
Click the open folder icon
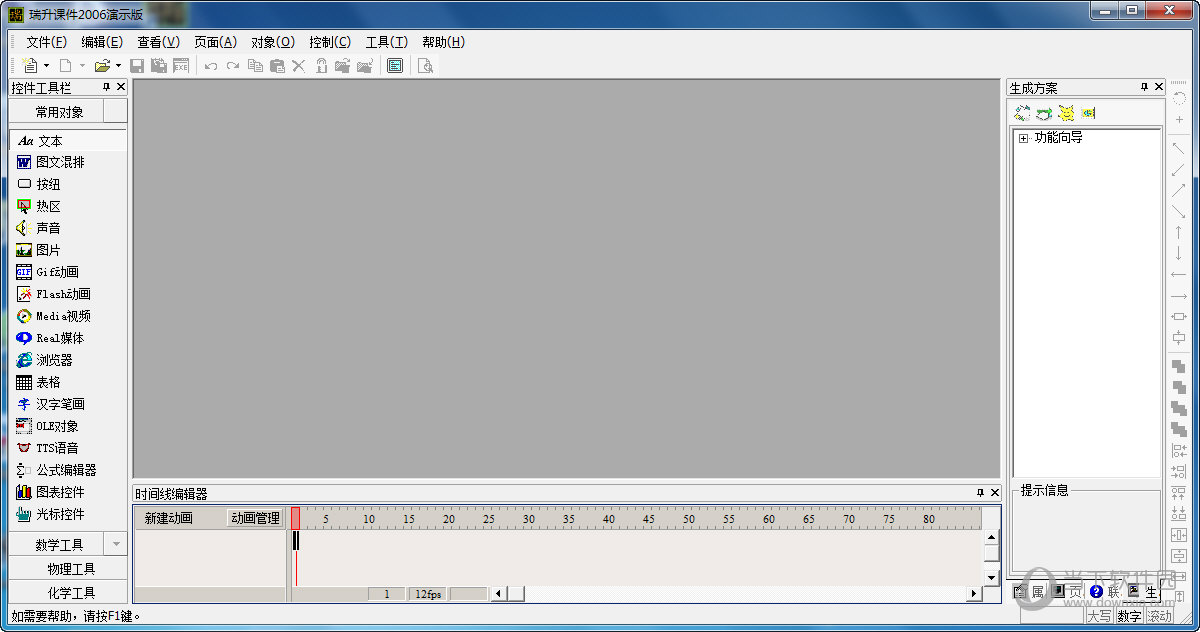coord(102,66)
